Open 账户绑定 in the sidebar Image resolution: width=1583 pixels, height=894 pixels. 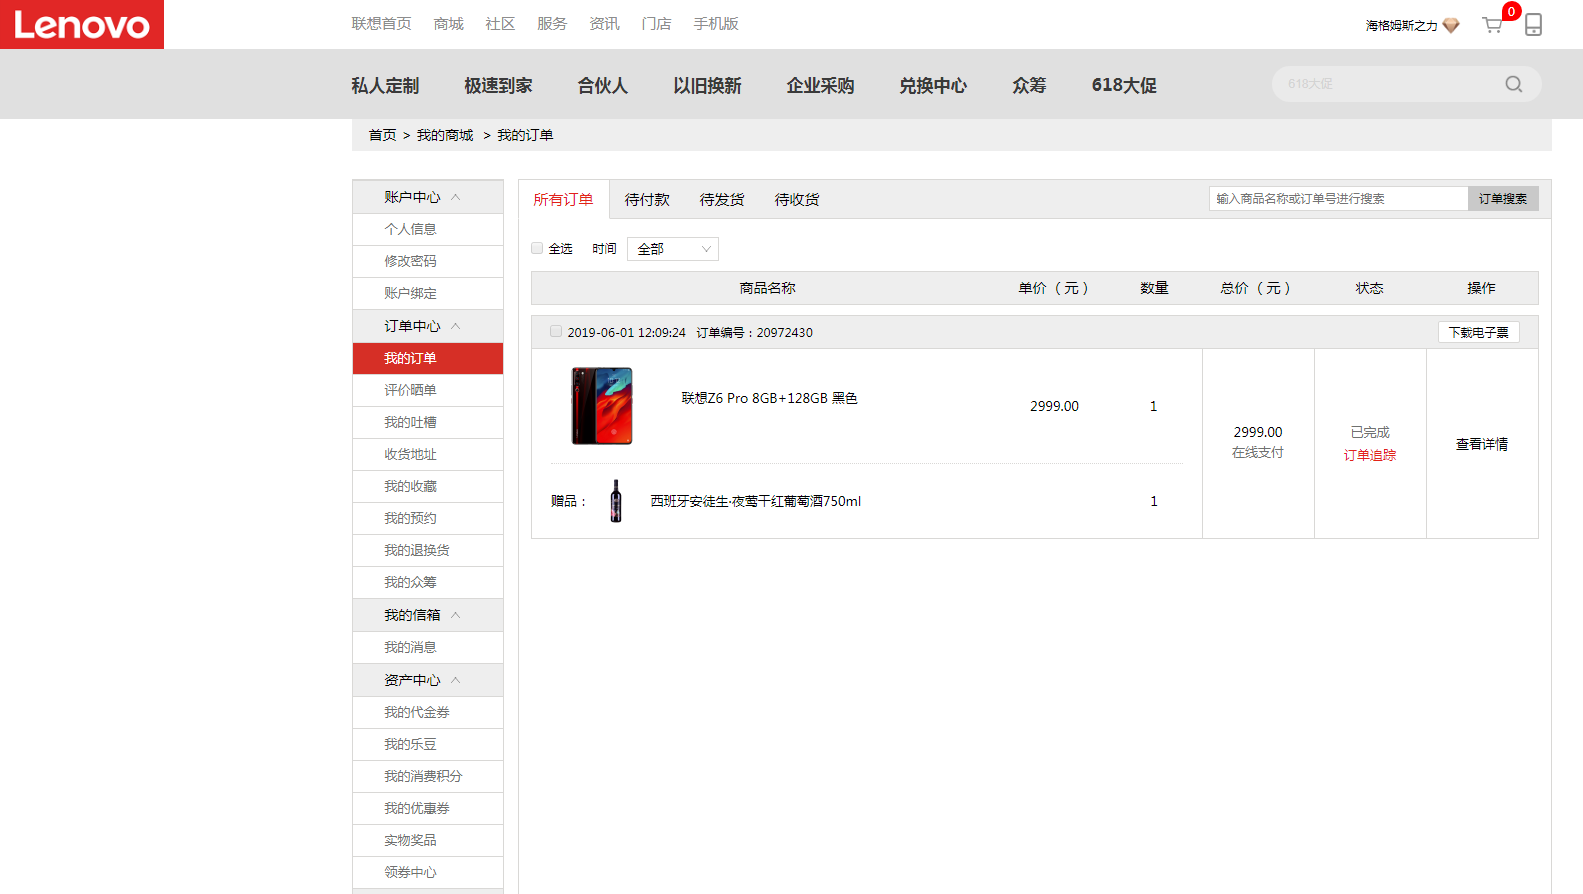click(428, 293)
